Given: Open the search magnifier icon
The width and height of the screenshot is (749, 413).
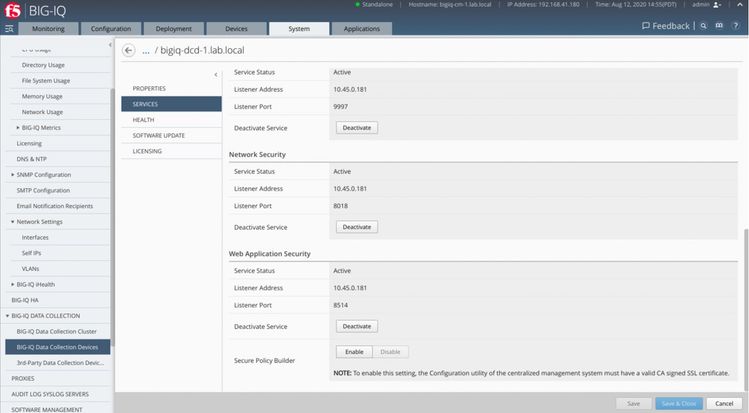Looking at the screenshot, I should pyautogui.click(x=703, y=26).
